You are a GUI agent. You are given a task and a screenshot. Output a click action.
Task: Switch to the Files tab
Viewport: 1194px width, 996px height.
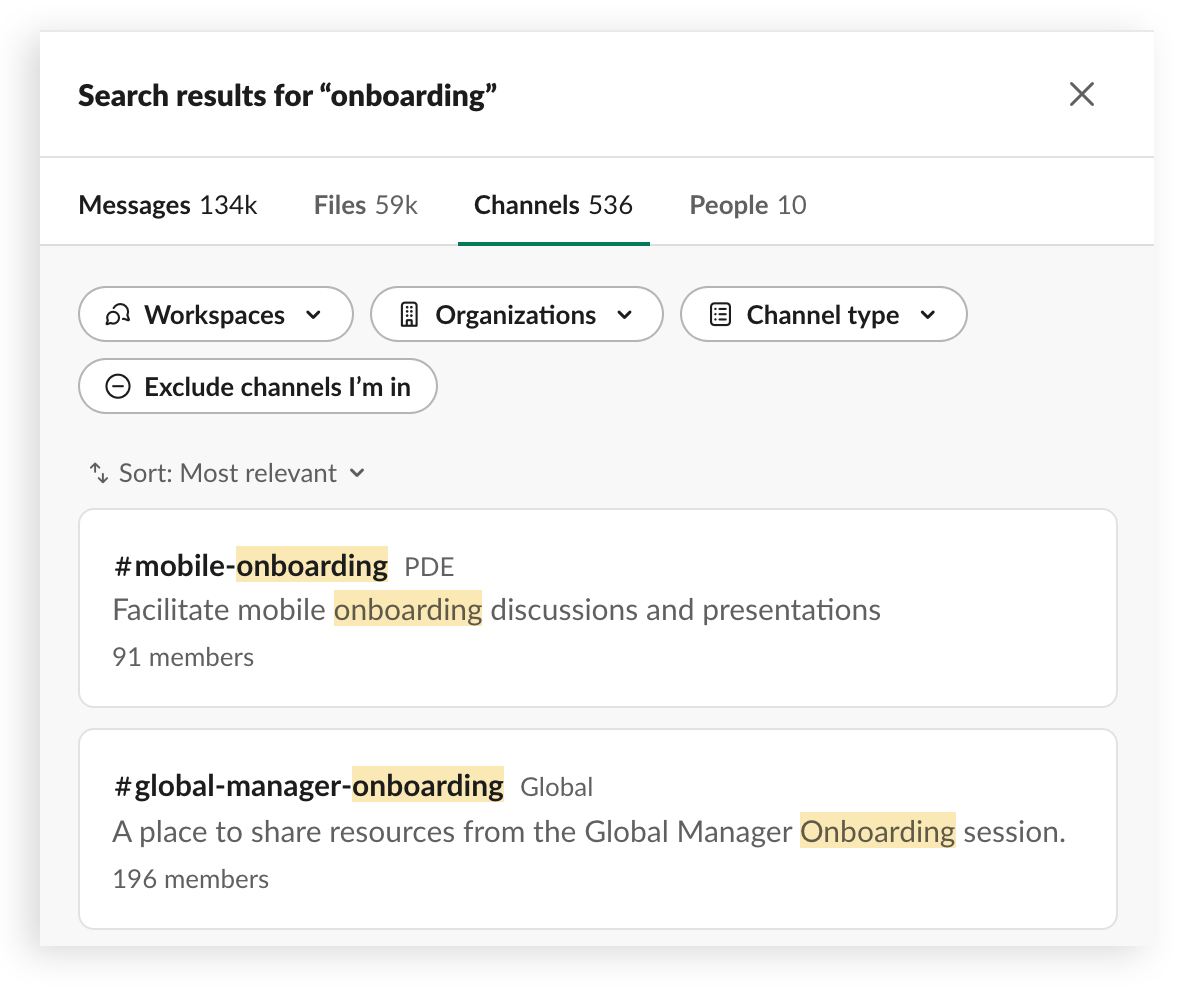click(x=364, y=204)
